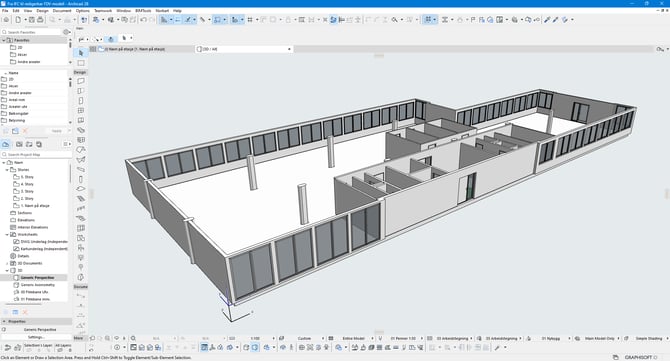Toggle the grid snap hash icon
Screen dimensions: 670x361
(250, 20)
